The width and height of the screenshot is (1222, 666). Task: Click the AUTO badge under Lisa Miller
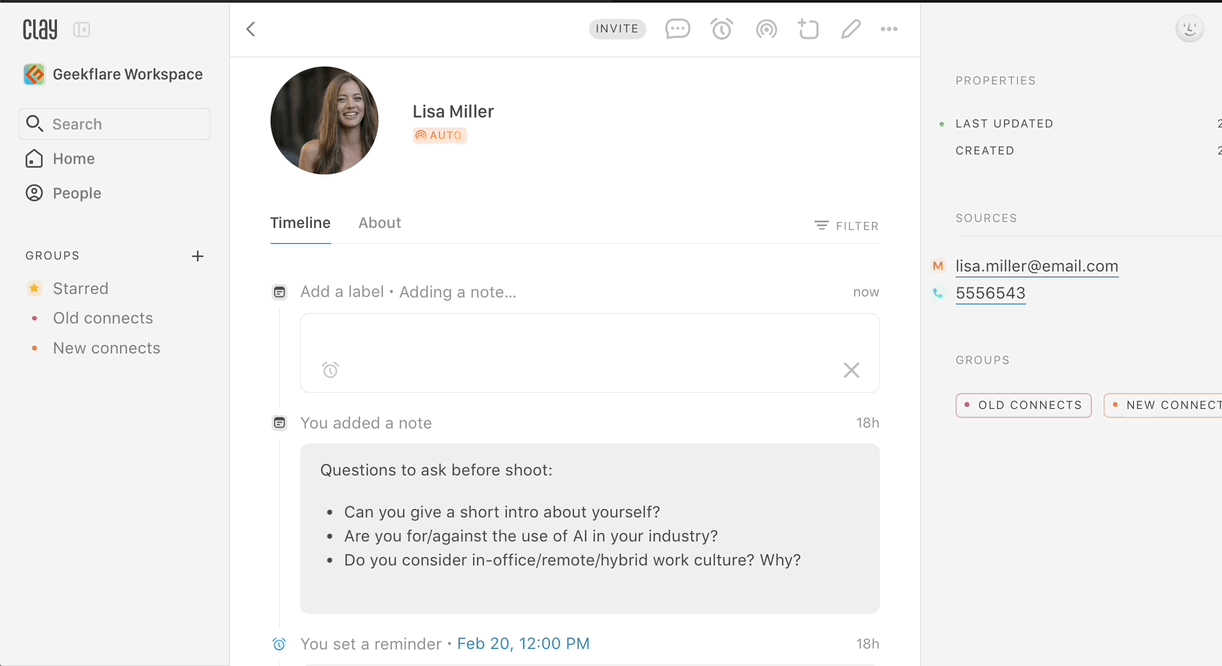point(440,135)
